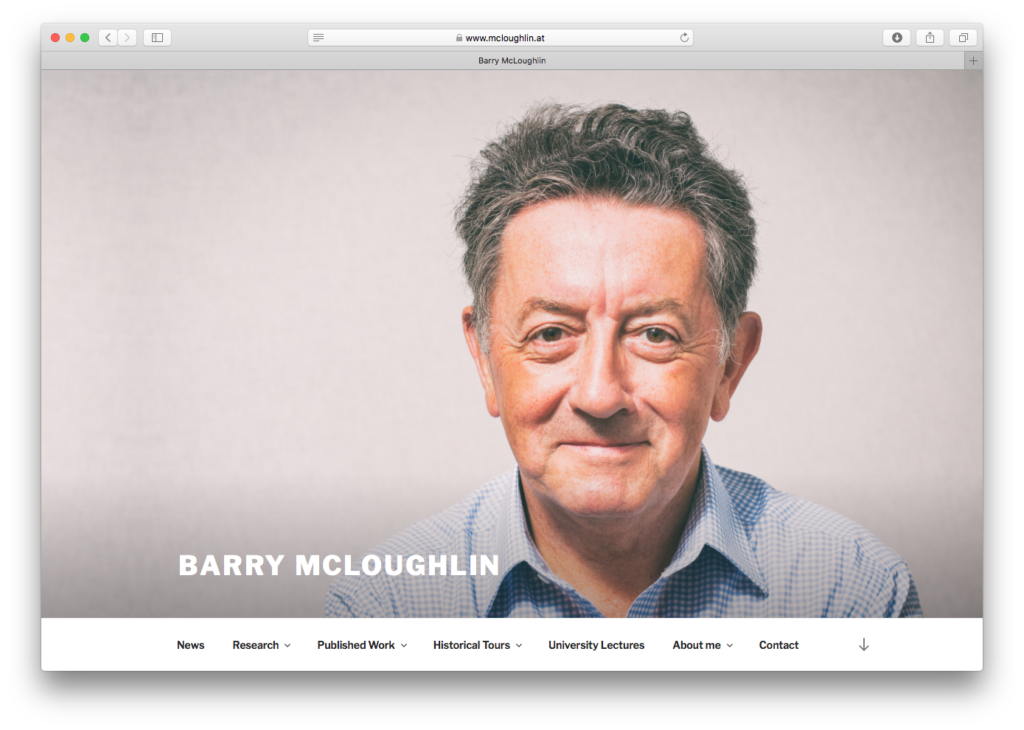This screenshot has height=730, width=1024.
Task: Open the About me menu item
Action: tap(697, 645)
